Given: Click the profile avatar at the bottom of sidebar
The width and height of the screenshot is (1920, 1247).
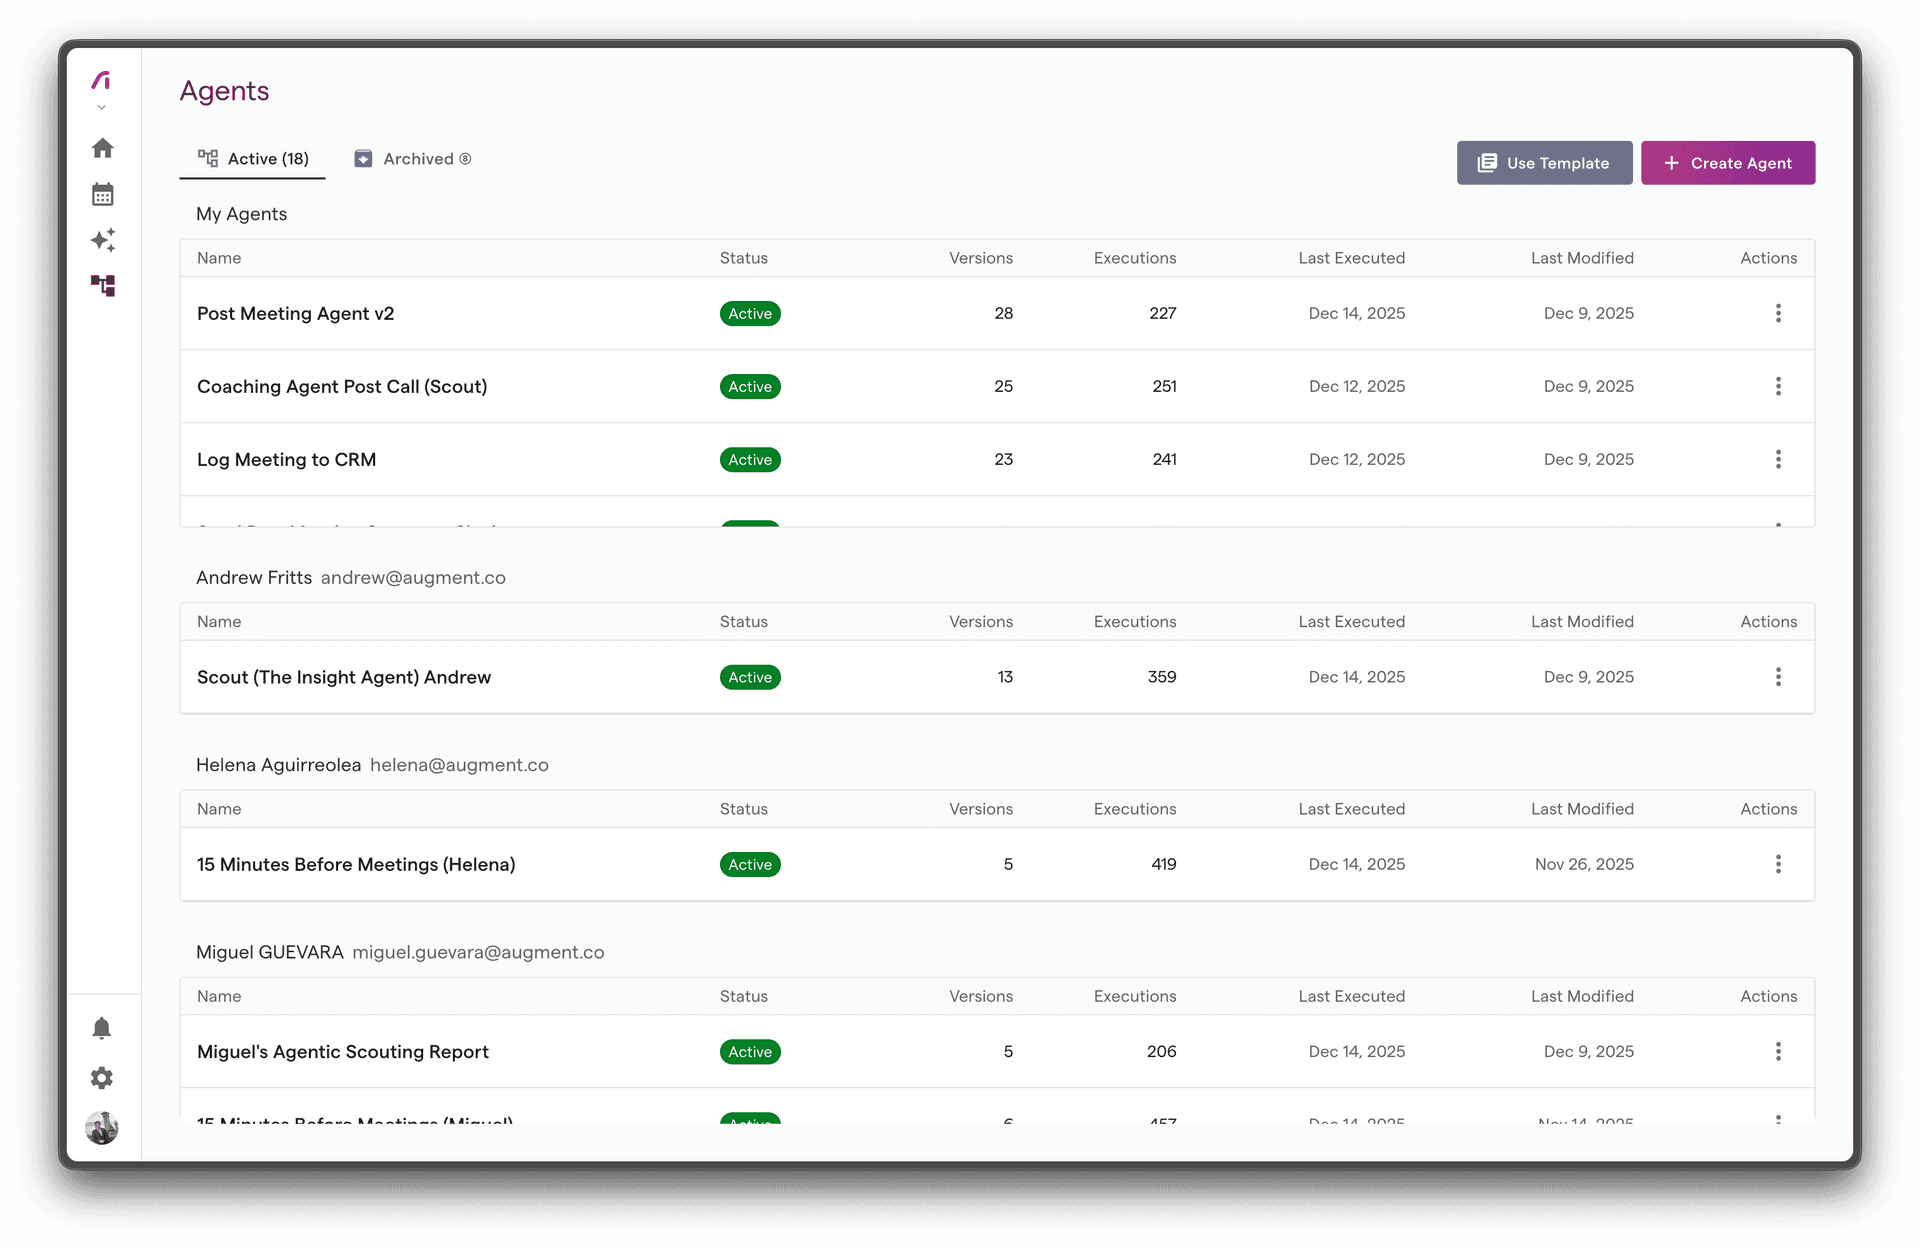Looking at the screenshot, I should point(101,1128).
